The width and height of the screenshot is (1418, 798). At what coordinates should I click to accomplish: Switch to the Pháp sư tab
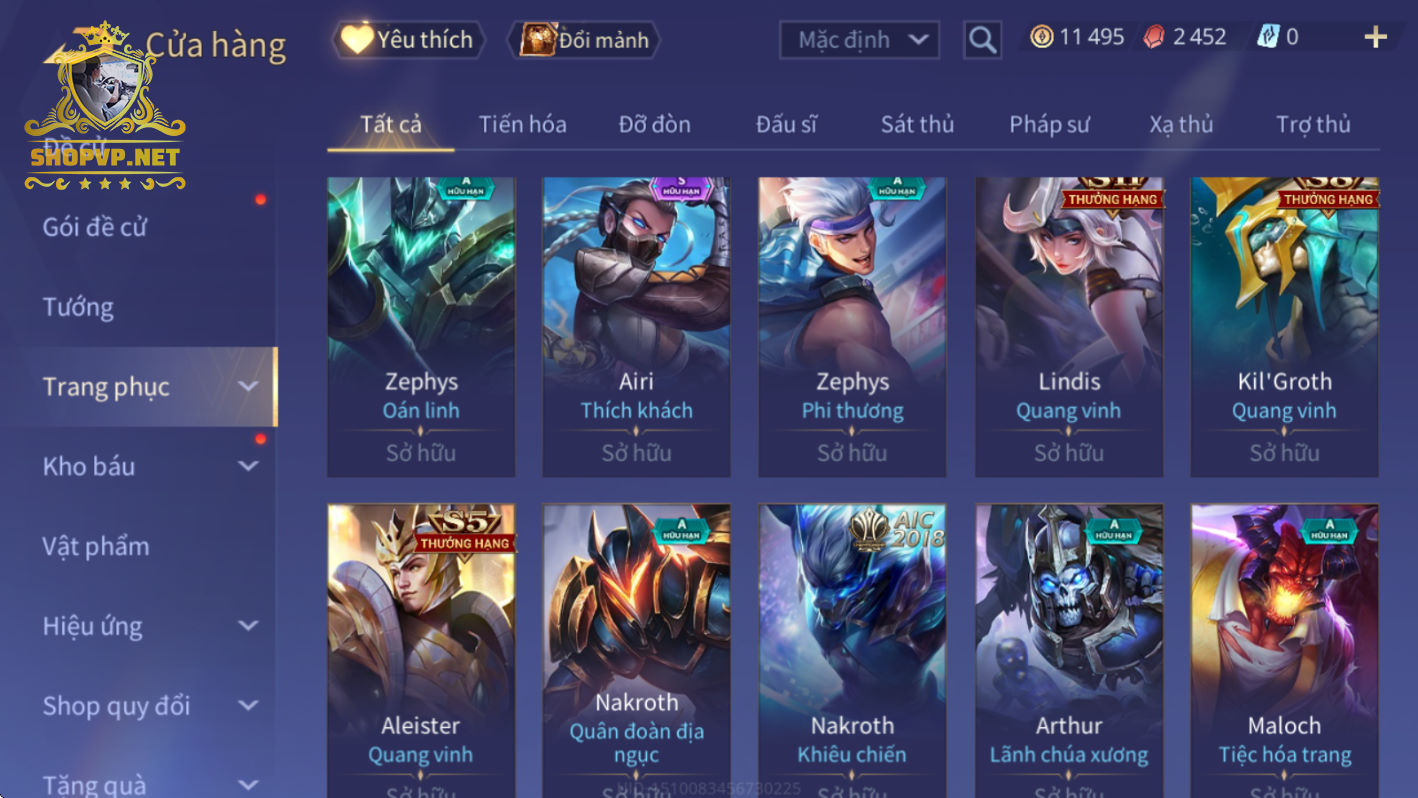[x=1049, y=124]
